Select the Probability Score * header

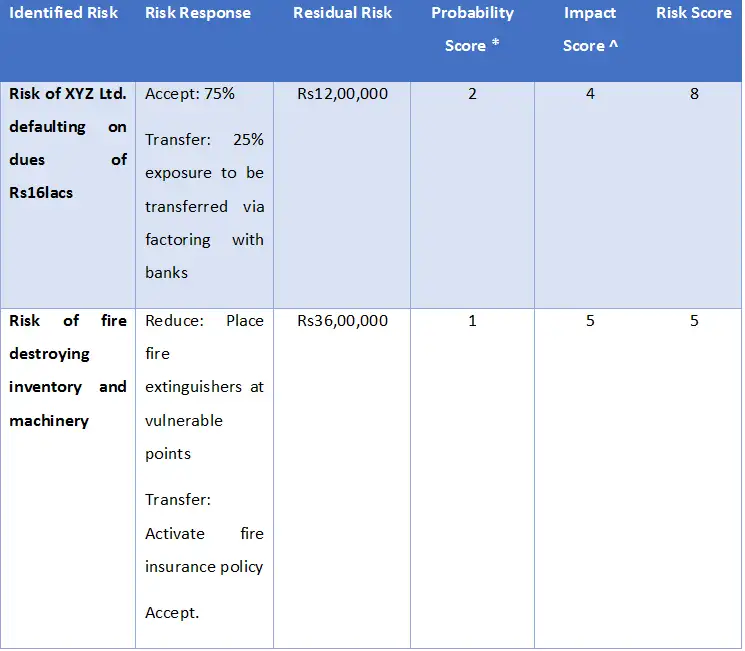pyautogui.click(x=472, y=29)
